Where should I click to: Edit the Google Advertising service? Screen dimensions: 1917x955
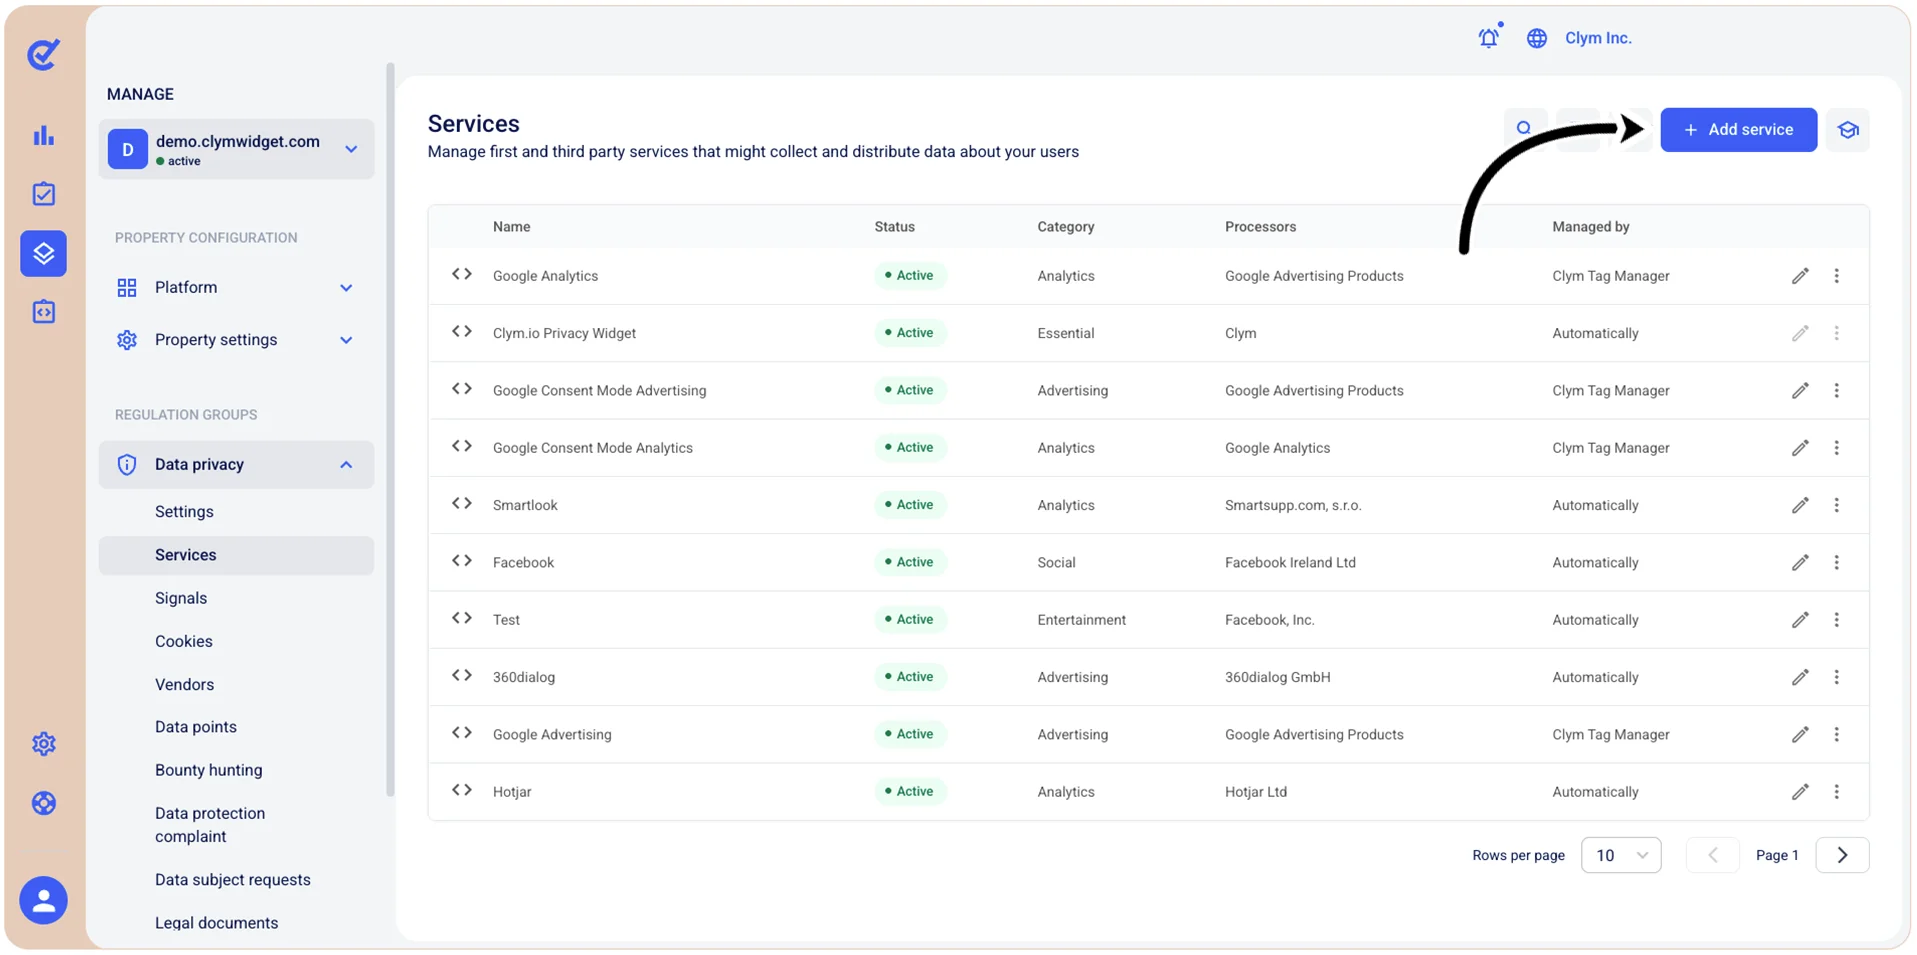[1800, 734]
